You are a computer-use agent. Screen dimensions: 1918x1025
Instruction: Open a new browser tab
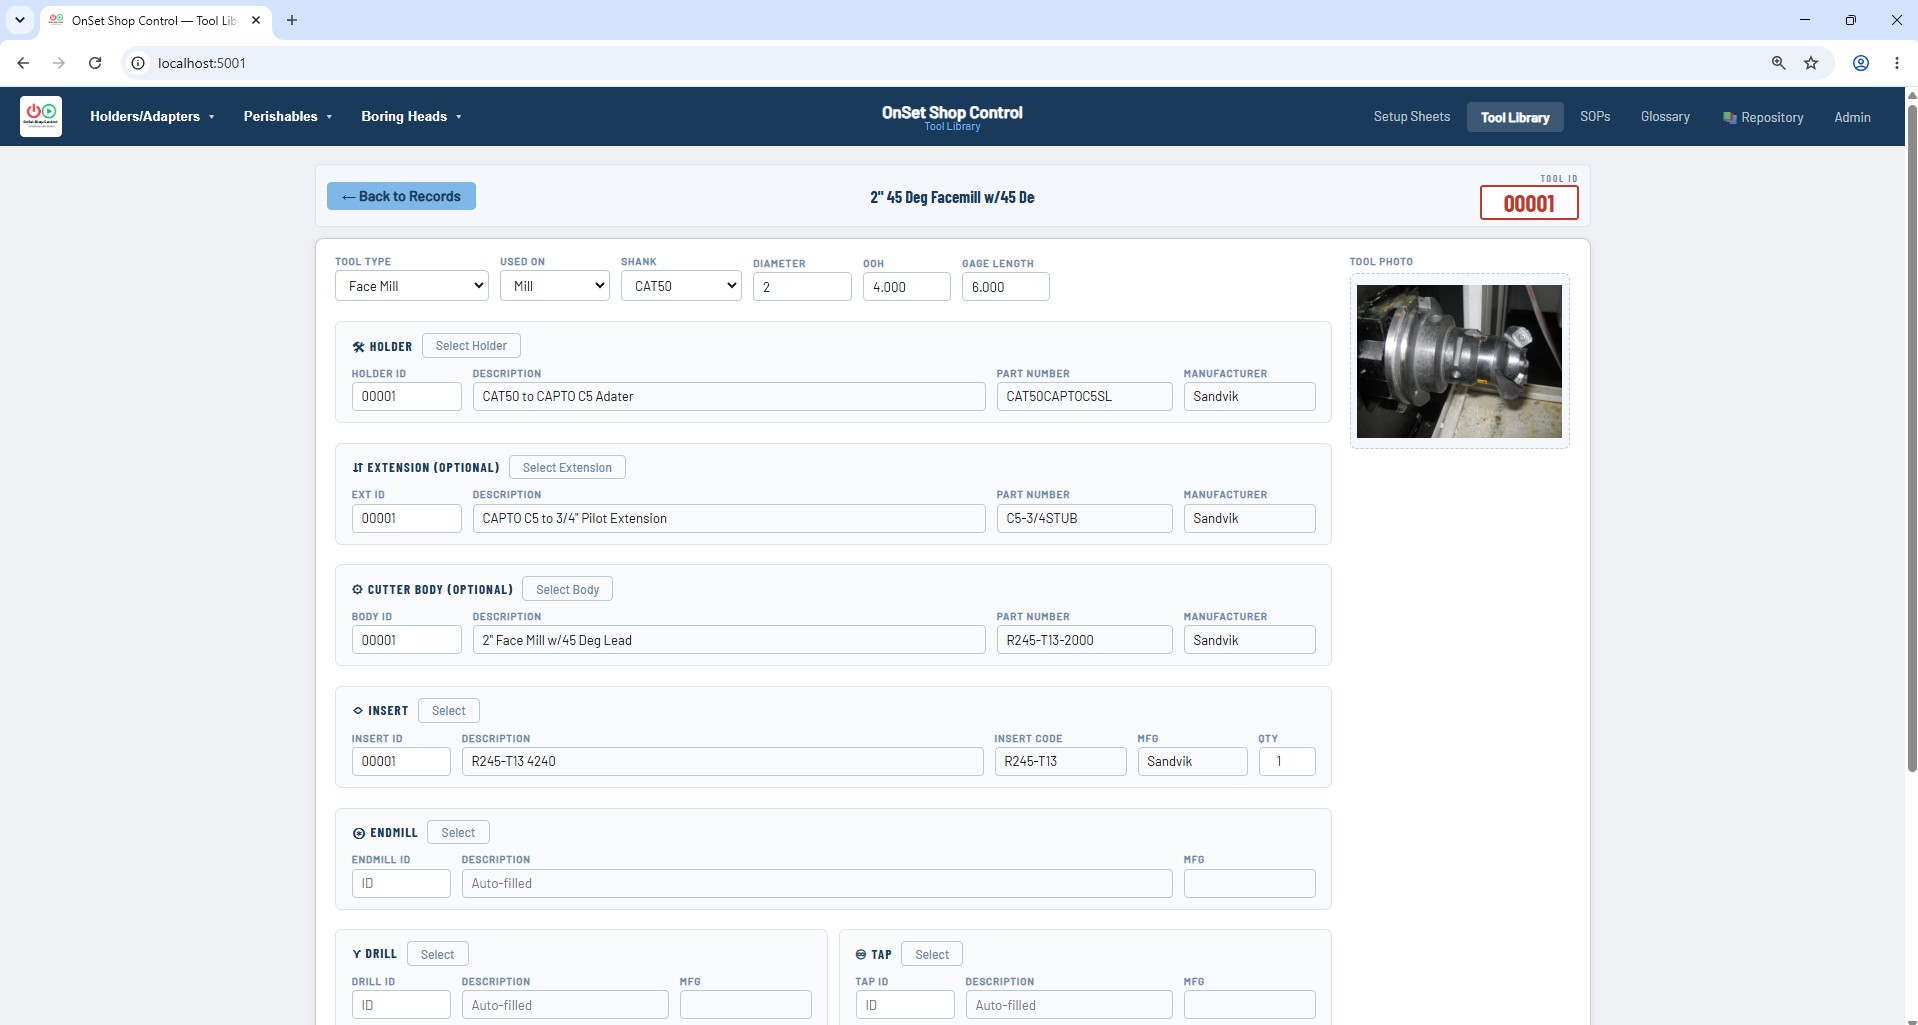coord(292,20)
